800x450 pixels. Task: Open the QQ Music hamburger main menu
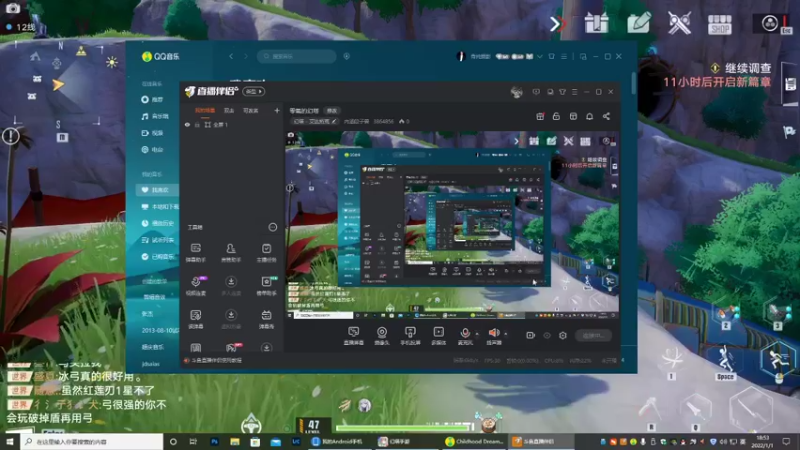point(564,56)
